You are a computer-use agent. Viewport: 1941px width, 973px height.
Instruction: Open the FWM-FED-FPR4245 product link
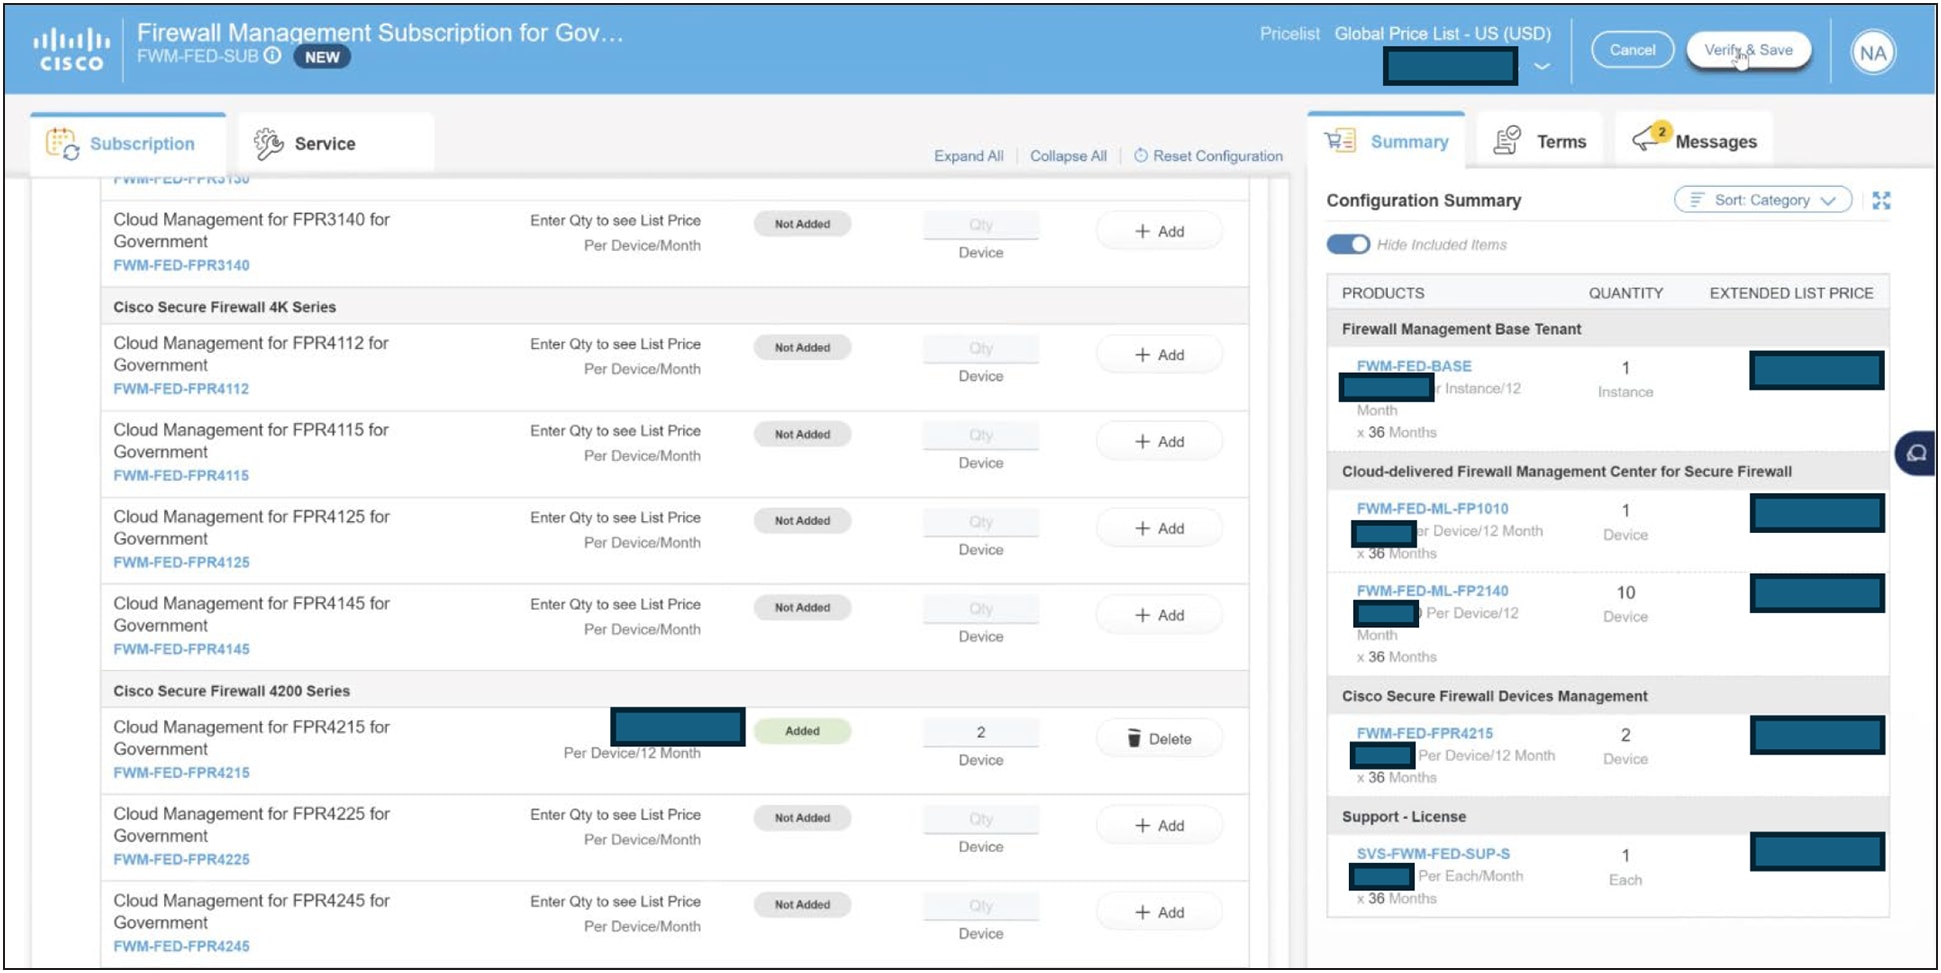click(181, 947)
